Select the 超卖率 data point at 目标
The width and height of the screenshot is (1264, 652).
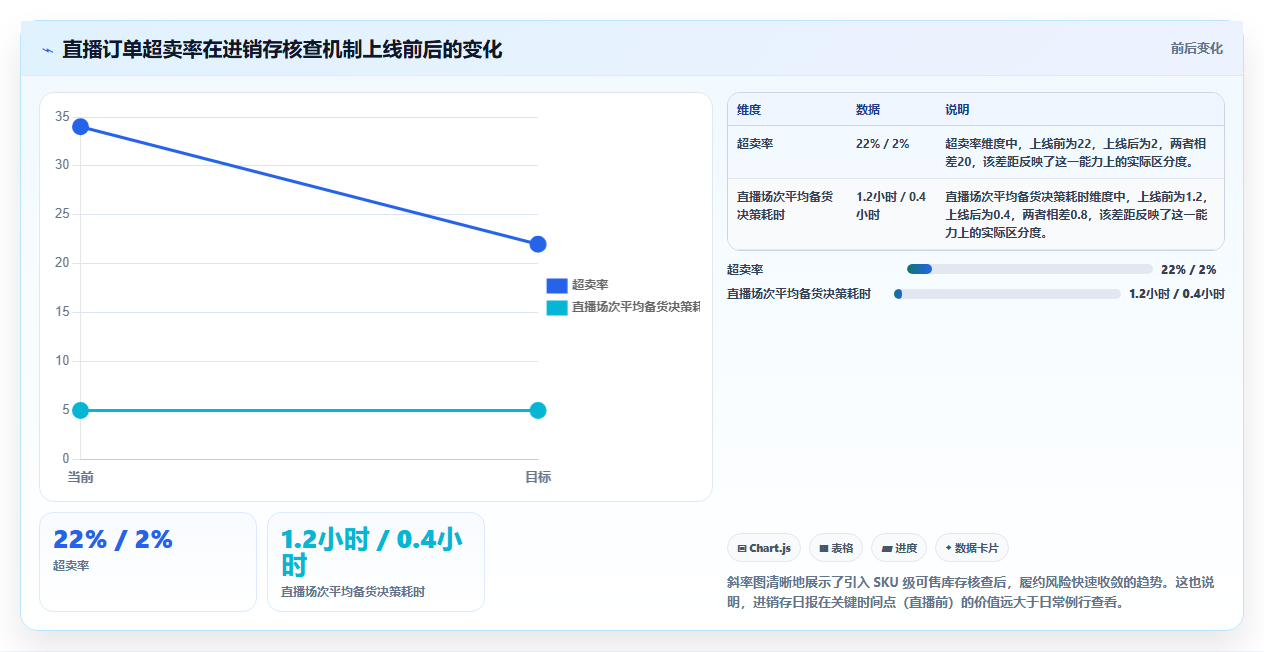(x=538, y=244)
